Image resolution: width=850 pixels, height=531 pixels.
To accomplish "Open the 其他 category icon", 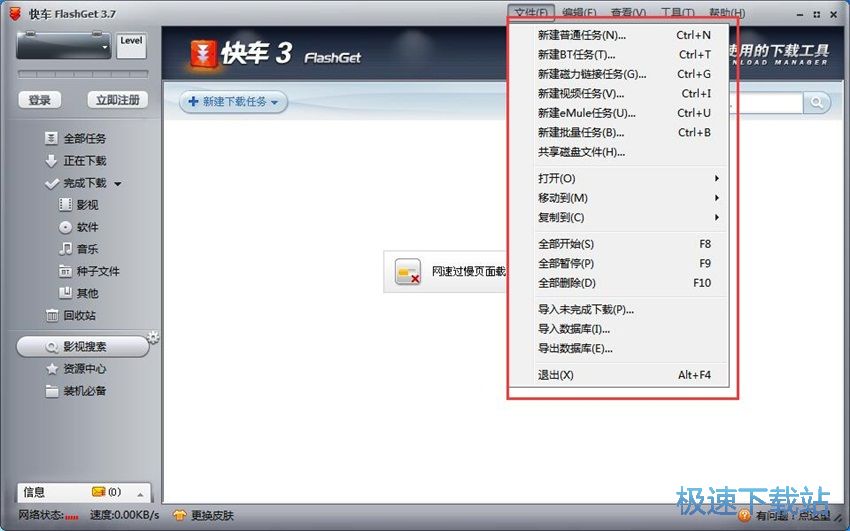I will [65, 293].
